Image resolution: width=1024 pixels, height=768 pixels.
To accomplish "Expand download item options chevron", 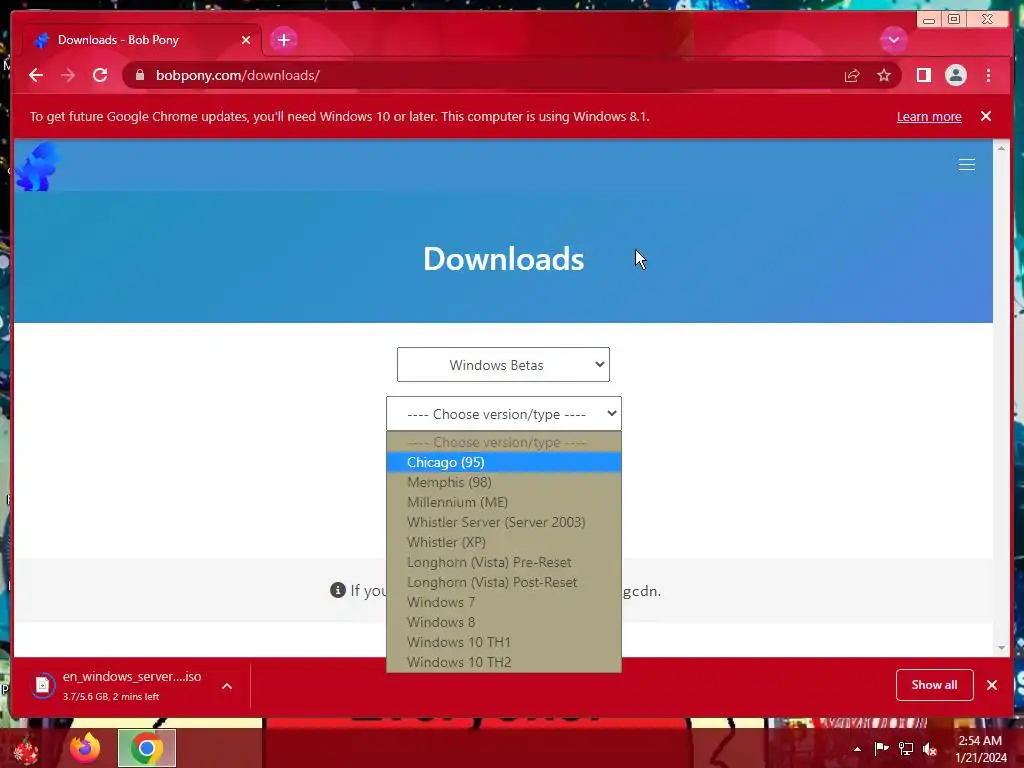I will (227, 686).
